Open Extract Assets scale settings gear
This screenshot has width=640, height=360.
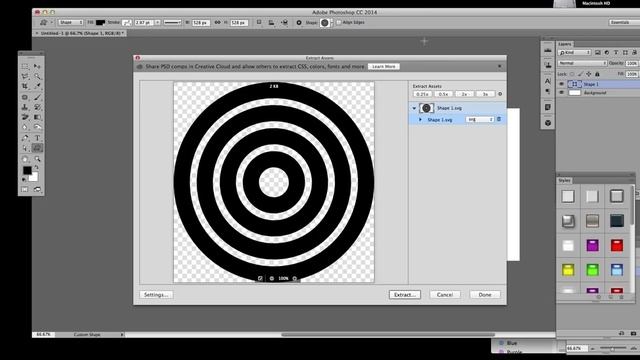pos(500,94)
